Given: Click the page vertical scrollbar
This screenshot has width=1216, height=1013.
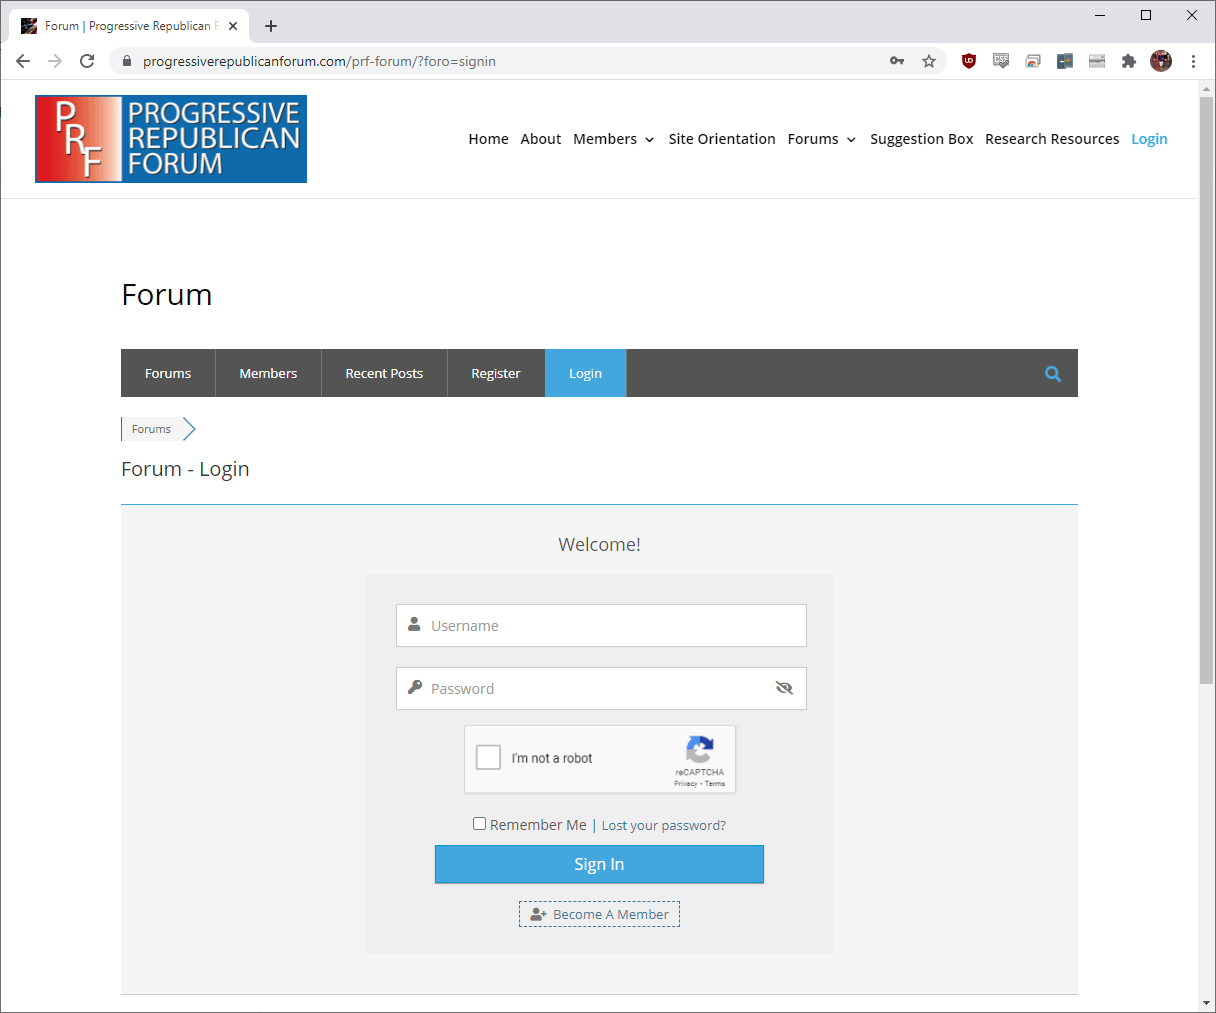Looking at the screenshot, I should (1206, 400).
